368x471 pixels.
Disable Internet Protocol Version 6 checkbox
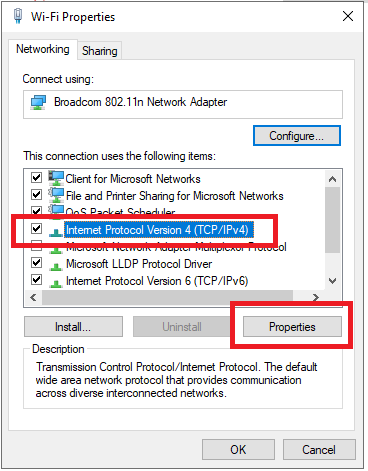pos(36,279)
